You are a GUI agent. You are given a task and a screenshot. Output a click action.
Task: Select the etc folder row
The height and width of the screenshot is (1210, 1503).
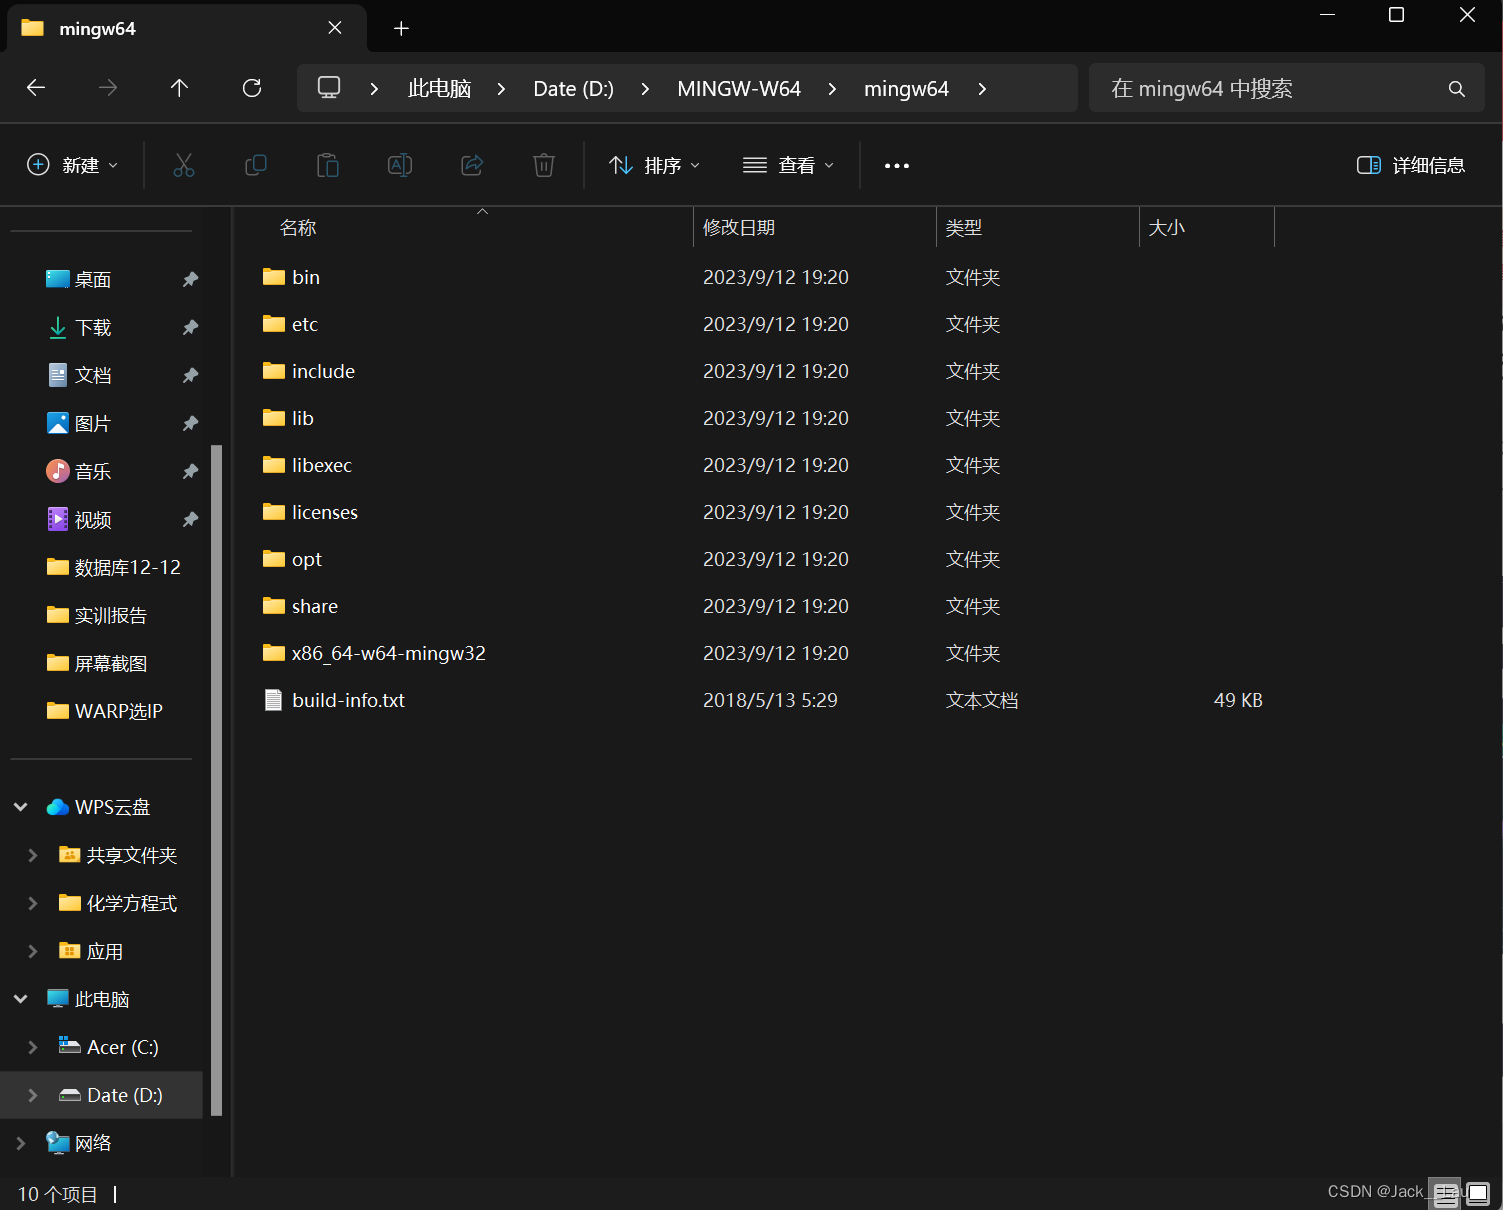[767, 324]
